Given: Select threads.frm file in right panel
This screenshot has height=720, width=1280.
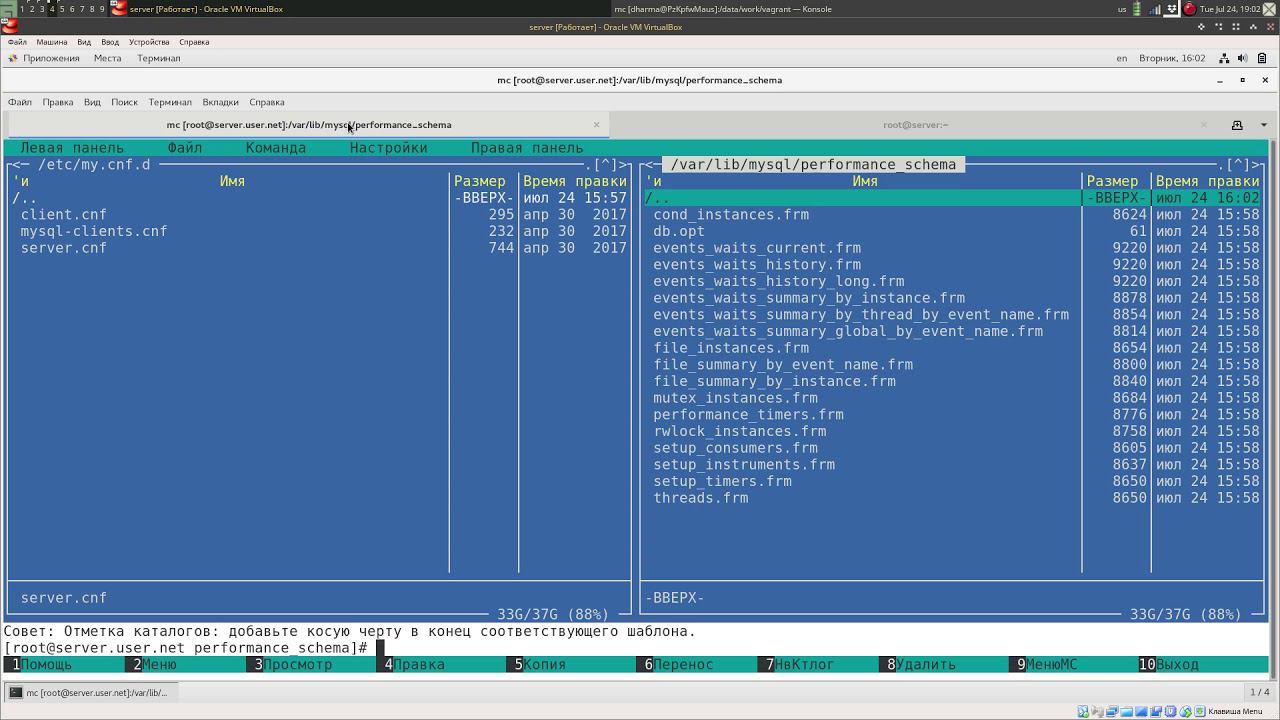Looking at the screenshot, I should point(701,498).
